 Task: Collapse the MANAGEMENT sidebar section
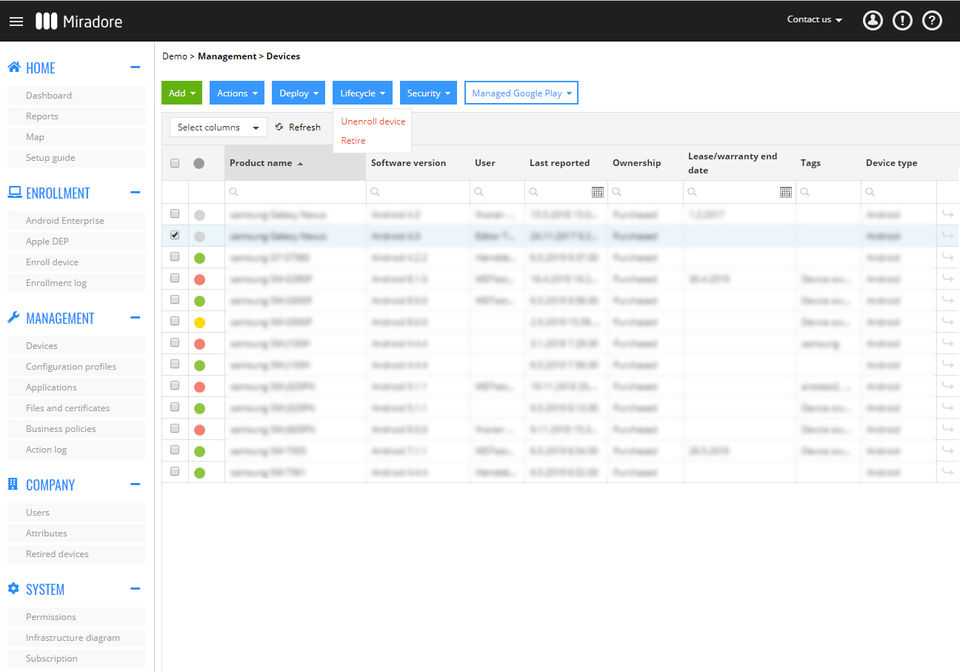click(135, 318)
